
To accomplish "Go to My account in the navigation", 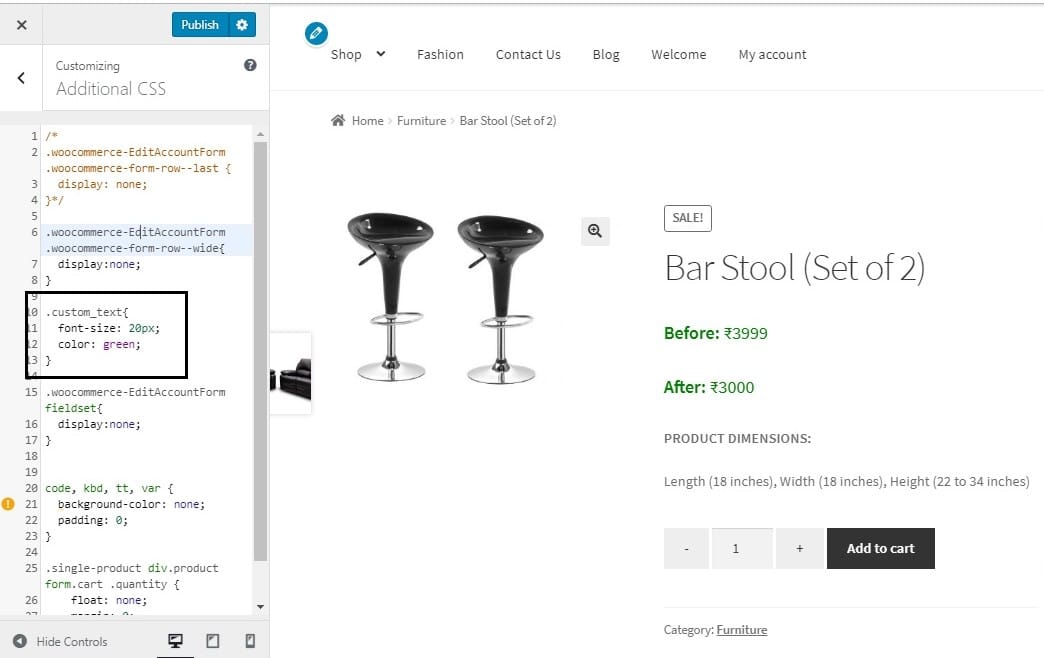I will pos(771,54).
